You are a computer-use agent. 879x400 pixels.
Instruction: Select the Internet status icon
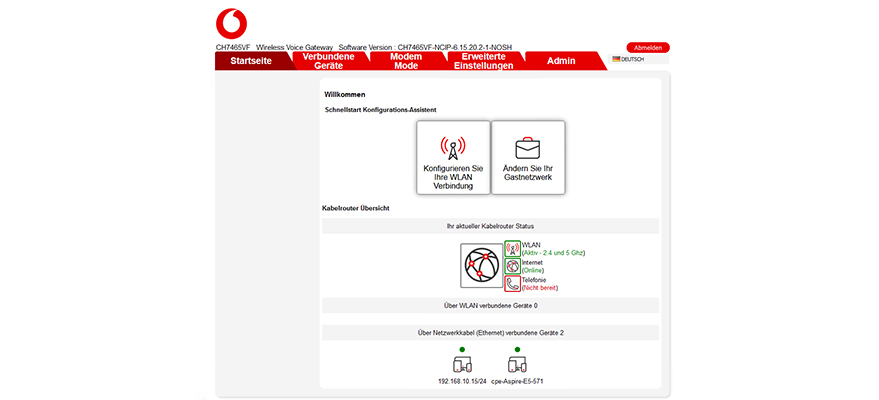(x=512, y=266)
